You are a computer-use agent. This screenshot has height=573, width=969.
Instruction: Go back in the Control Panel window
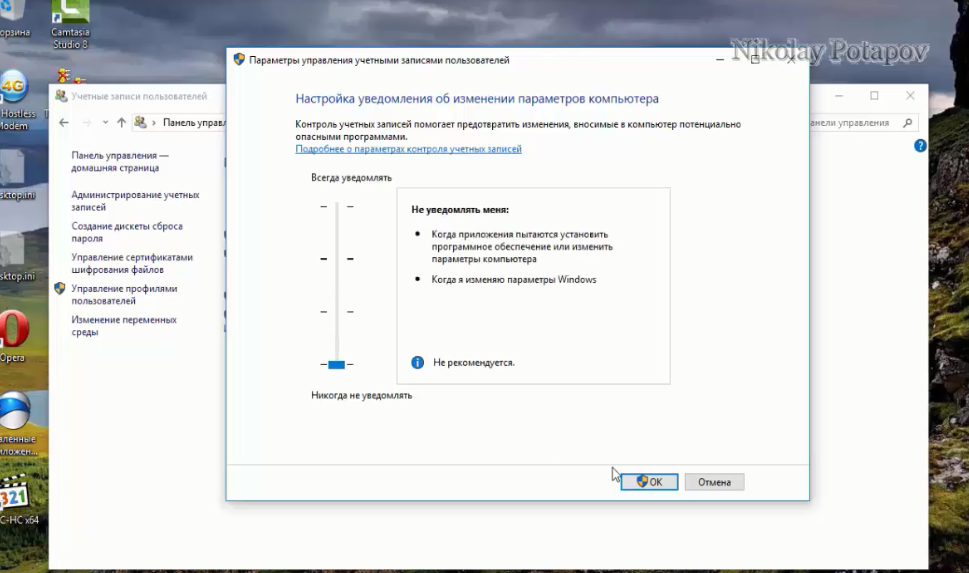(64, 122)
